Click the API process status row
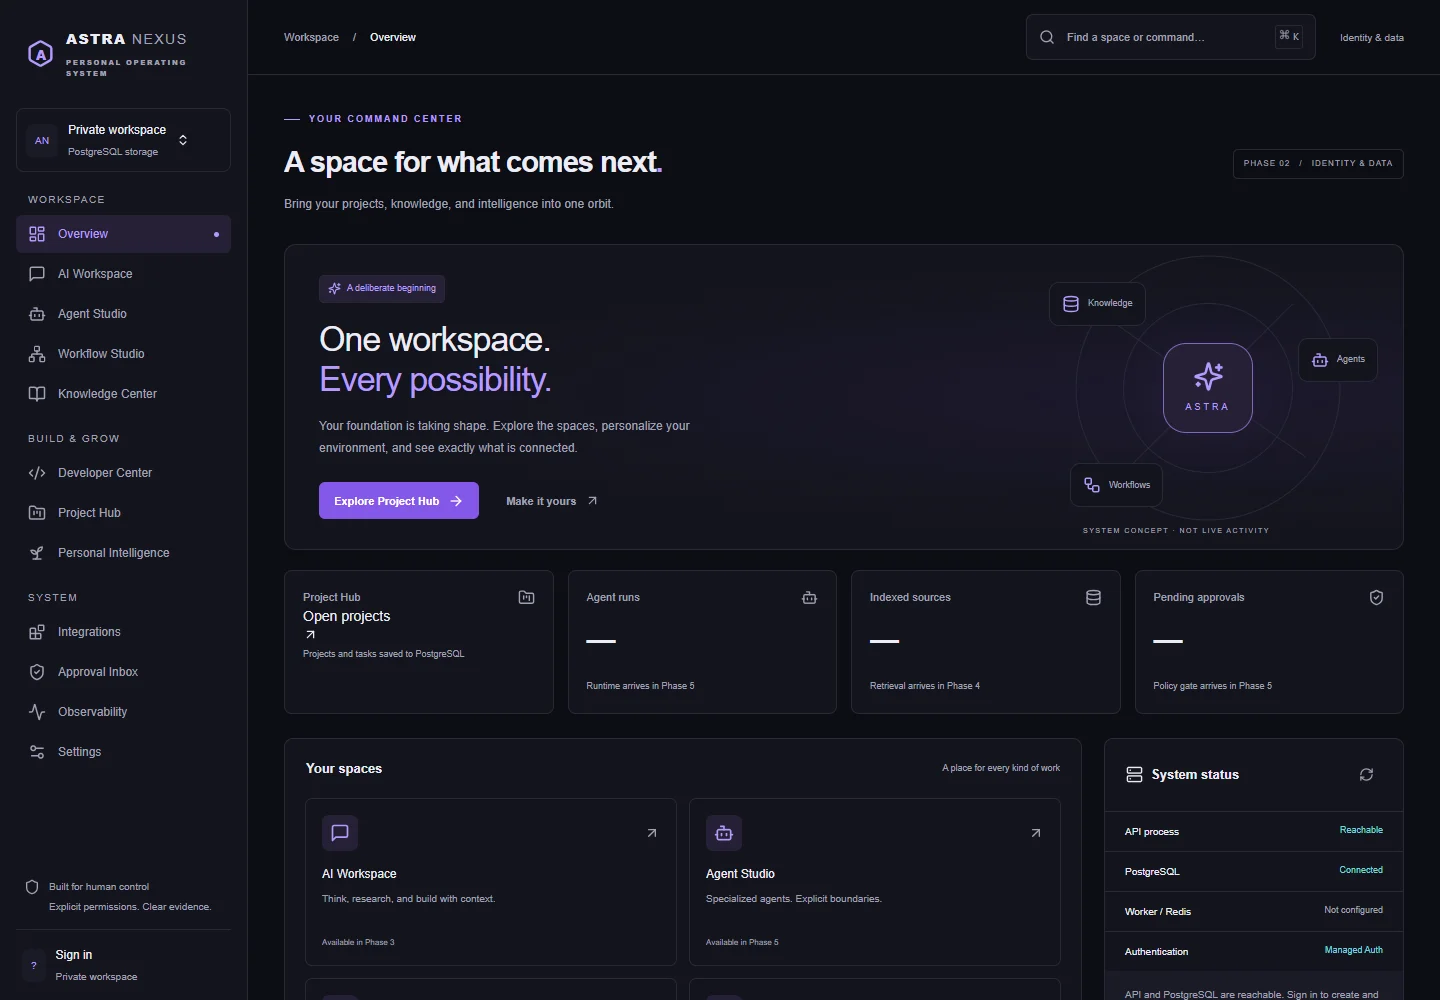This screenshot has height=1000, width=1440. point(1254,831)
